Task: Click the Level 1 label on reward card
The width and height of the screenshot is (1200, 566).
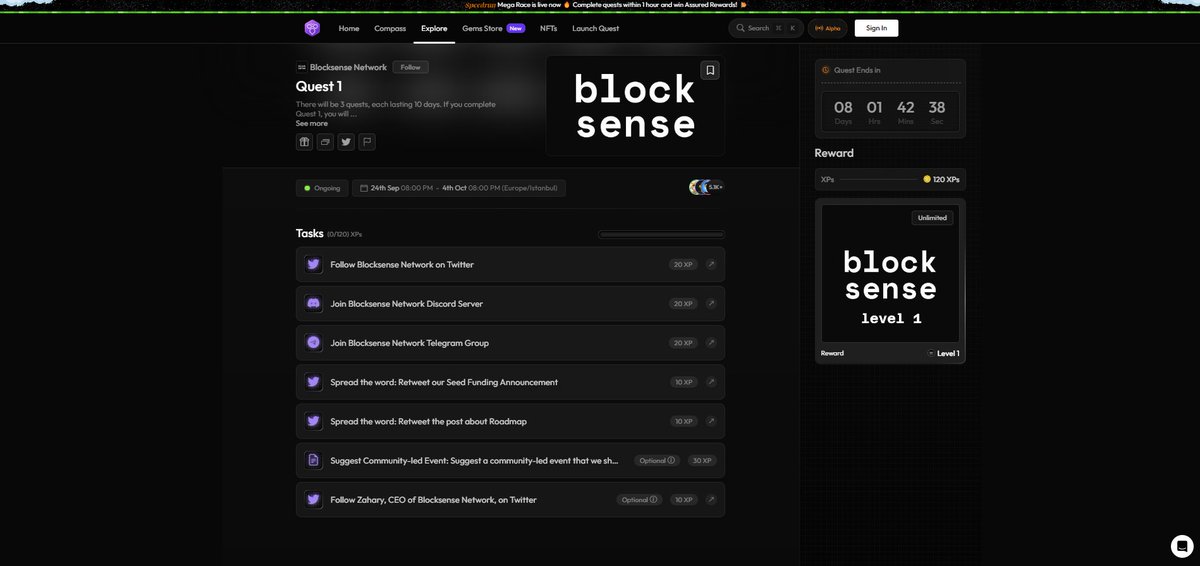Action: 948,353
